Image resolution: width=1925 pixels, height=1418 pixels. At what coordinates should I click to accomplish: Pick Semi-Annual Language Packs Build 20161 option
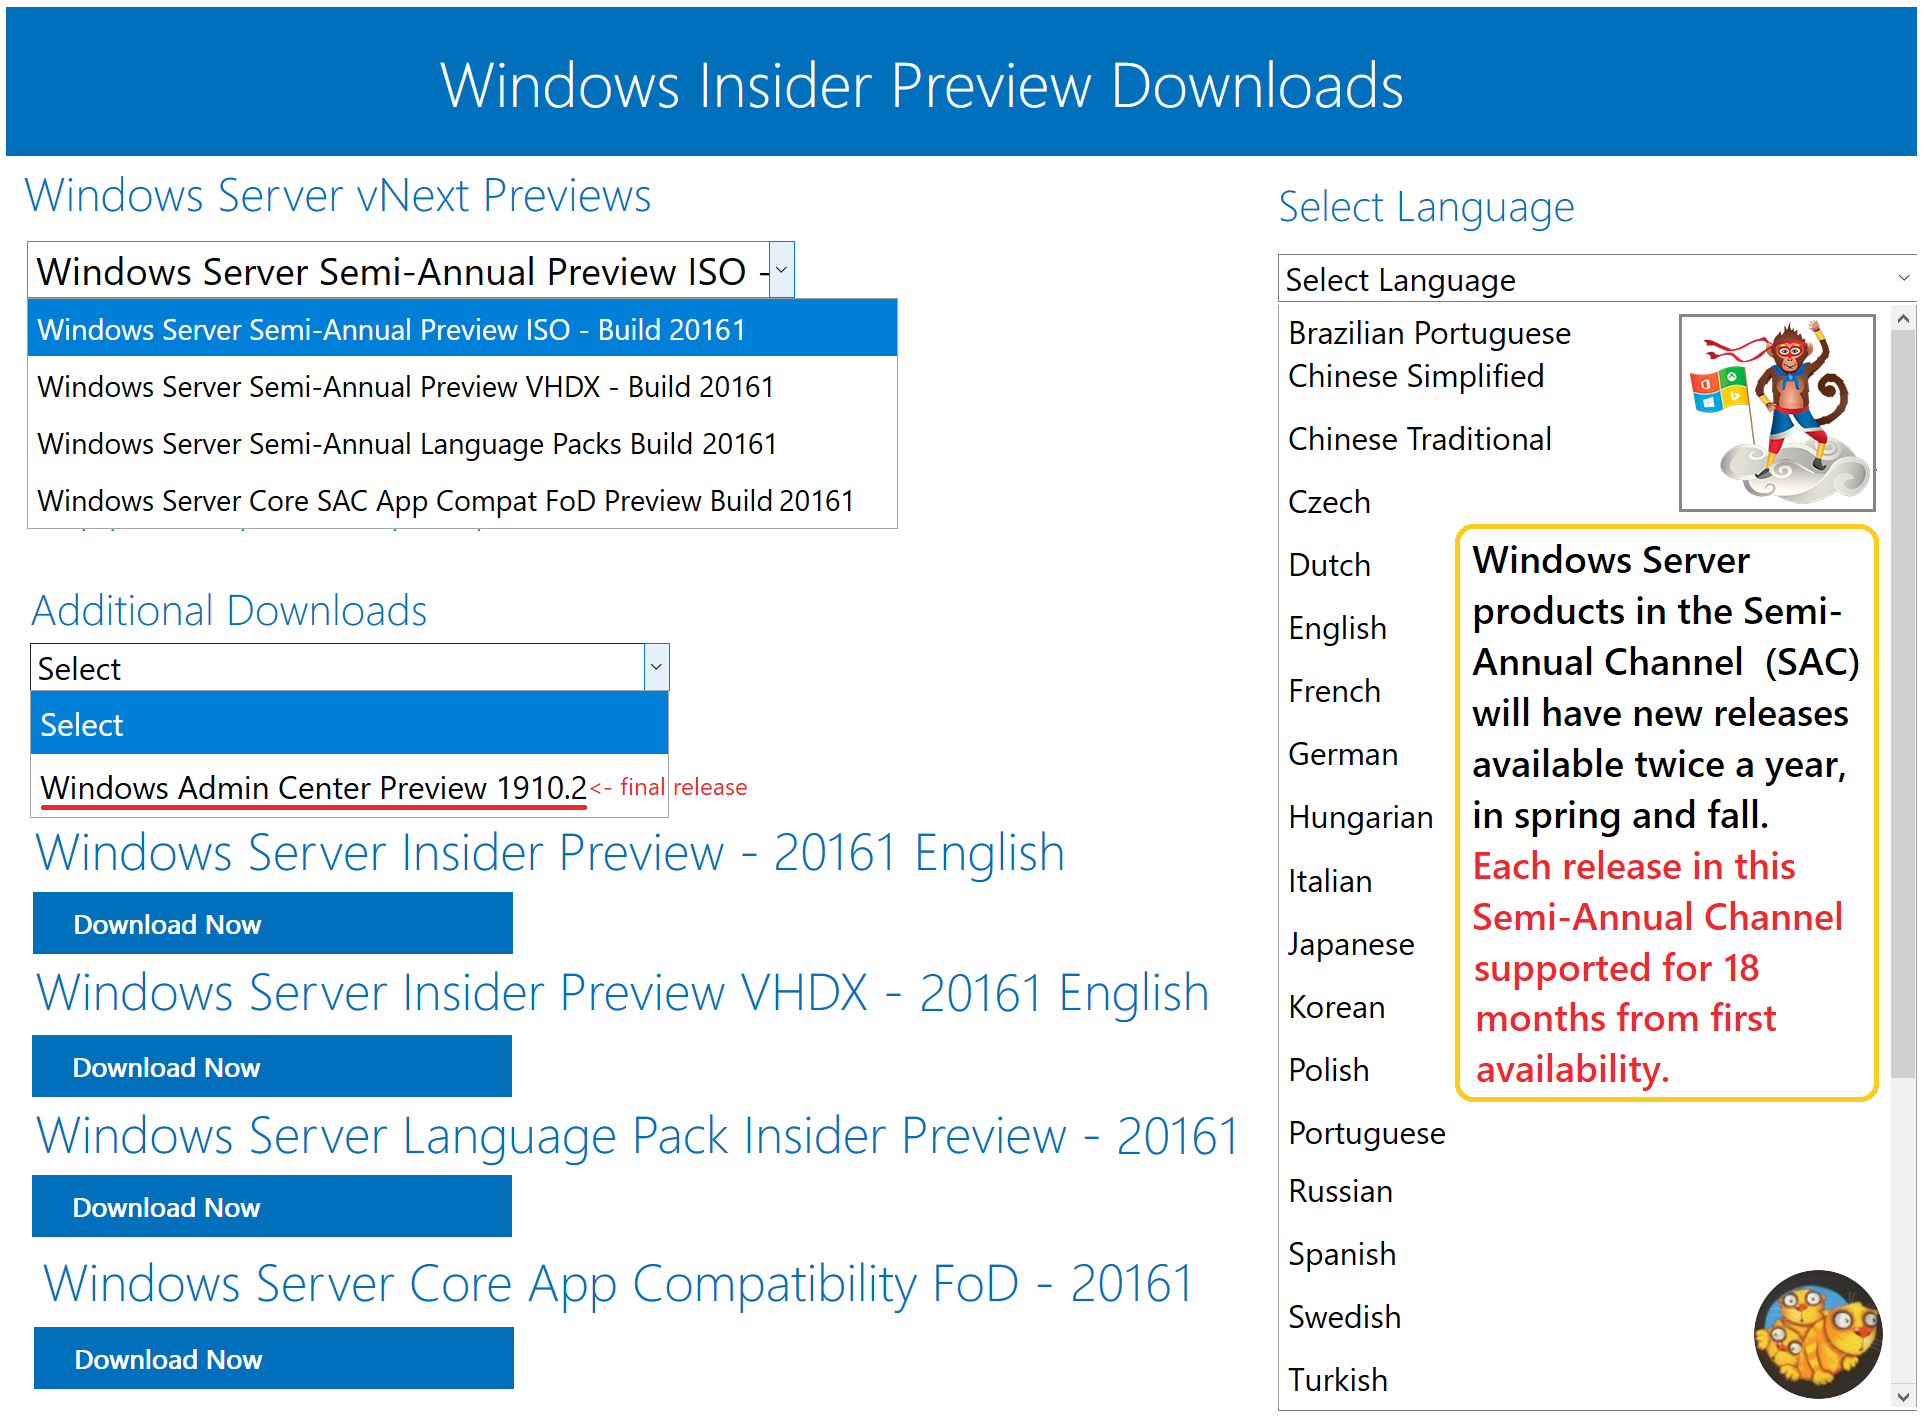point(406,444)
